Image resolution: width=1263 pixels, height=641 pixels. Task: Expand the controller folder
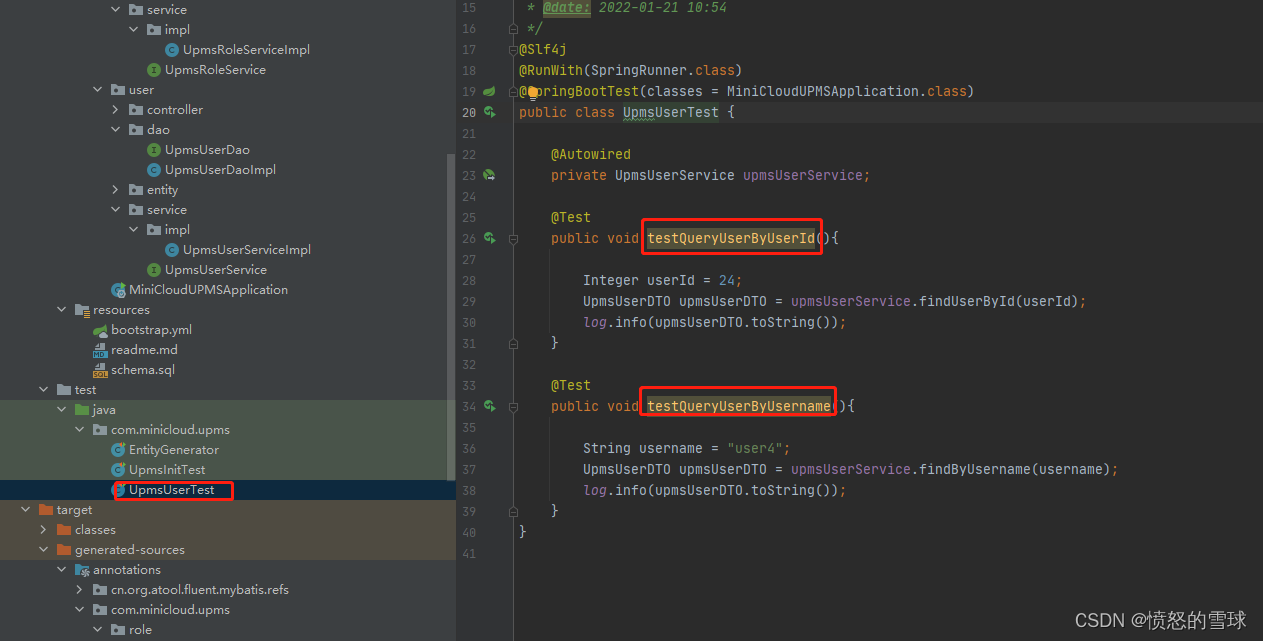coord(116,110)
